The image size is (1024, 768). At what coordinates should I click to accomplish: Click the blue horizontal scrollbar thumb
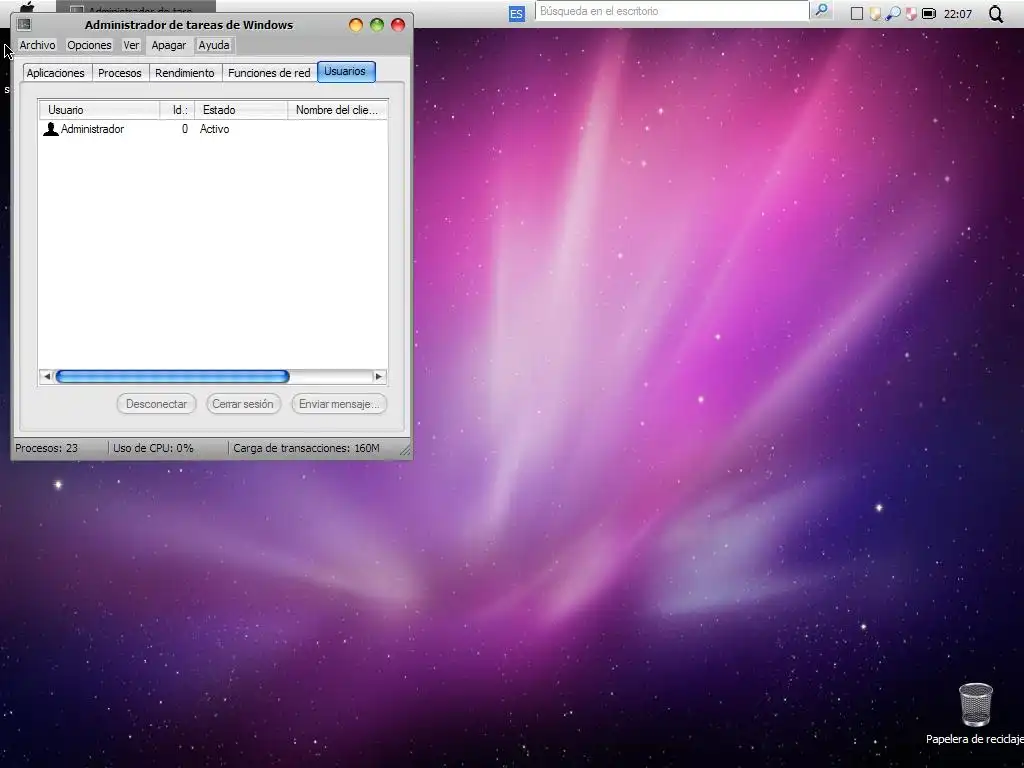point(172,376)
